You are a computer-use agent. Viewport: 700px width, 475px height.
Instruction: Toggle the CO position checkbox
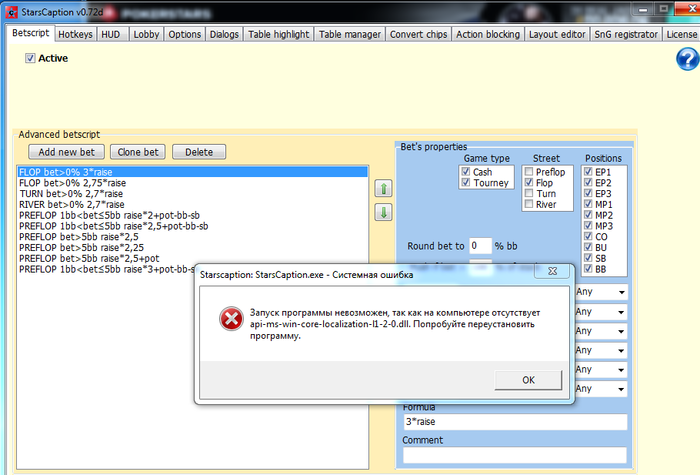coord(588,236)
